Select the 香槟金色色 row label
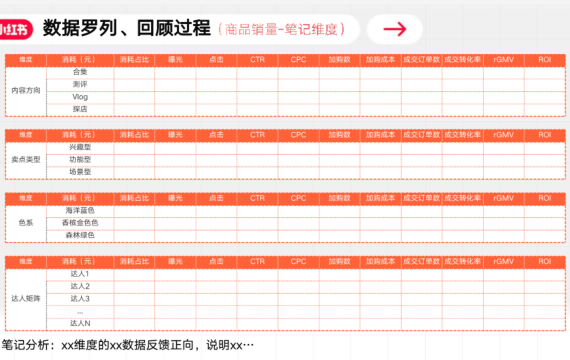Viewport: 570px width, 360px height. 80,223
